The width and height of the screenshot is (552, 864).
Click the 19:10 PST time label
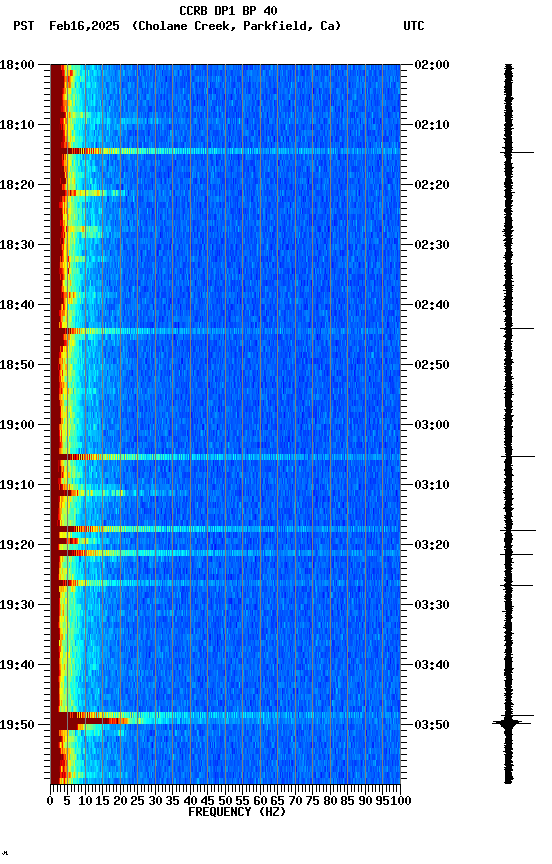coord(17,485)
